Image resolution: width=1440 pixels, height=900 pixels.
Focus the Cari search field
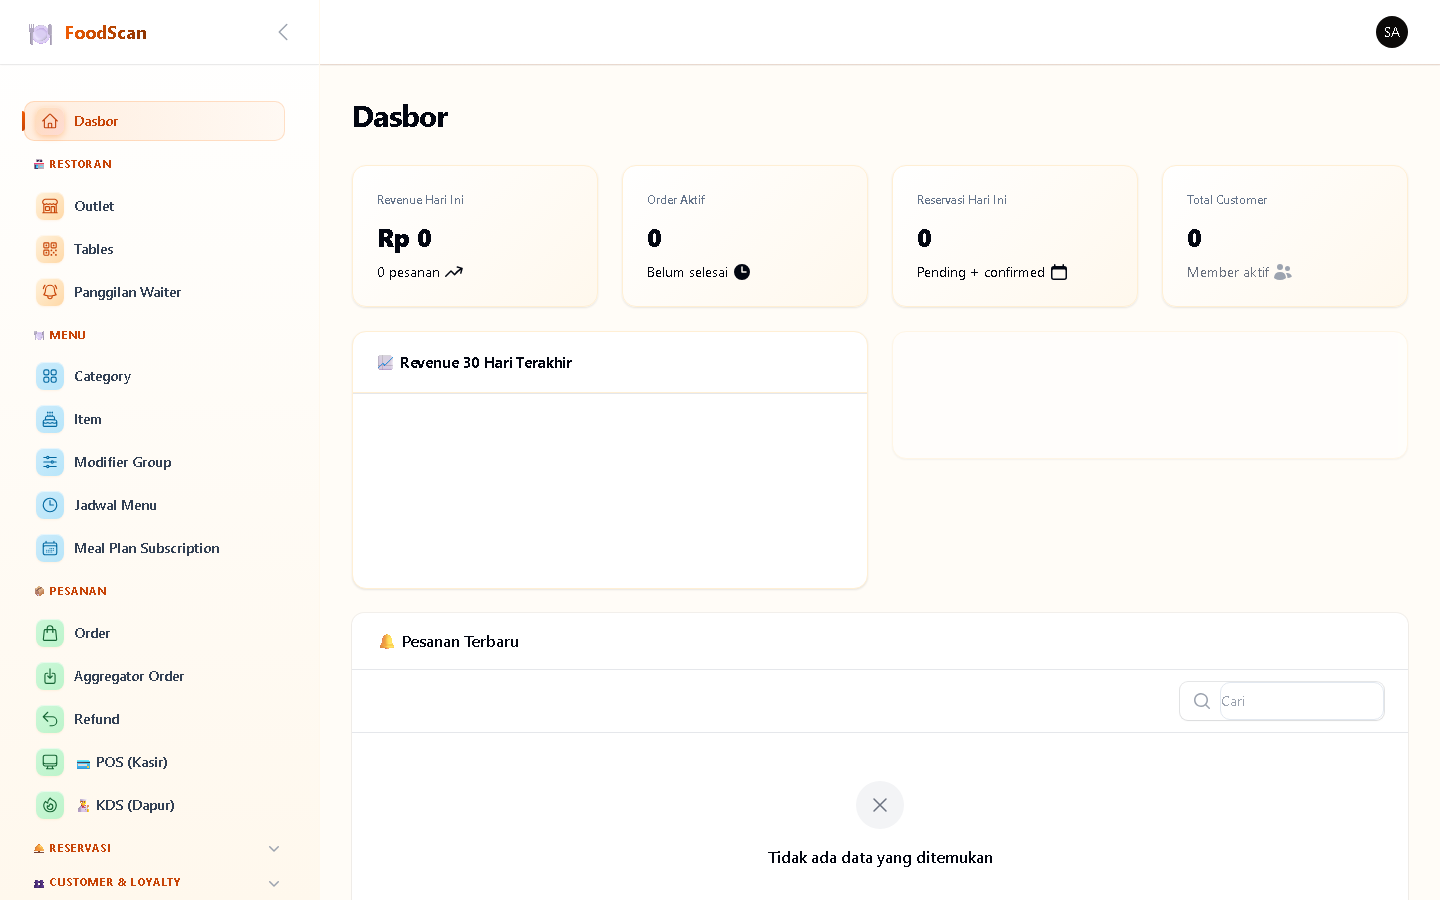click(x=1301, y=701)
